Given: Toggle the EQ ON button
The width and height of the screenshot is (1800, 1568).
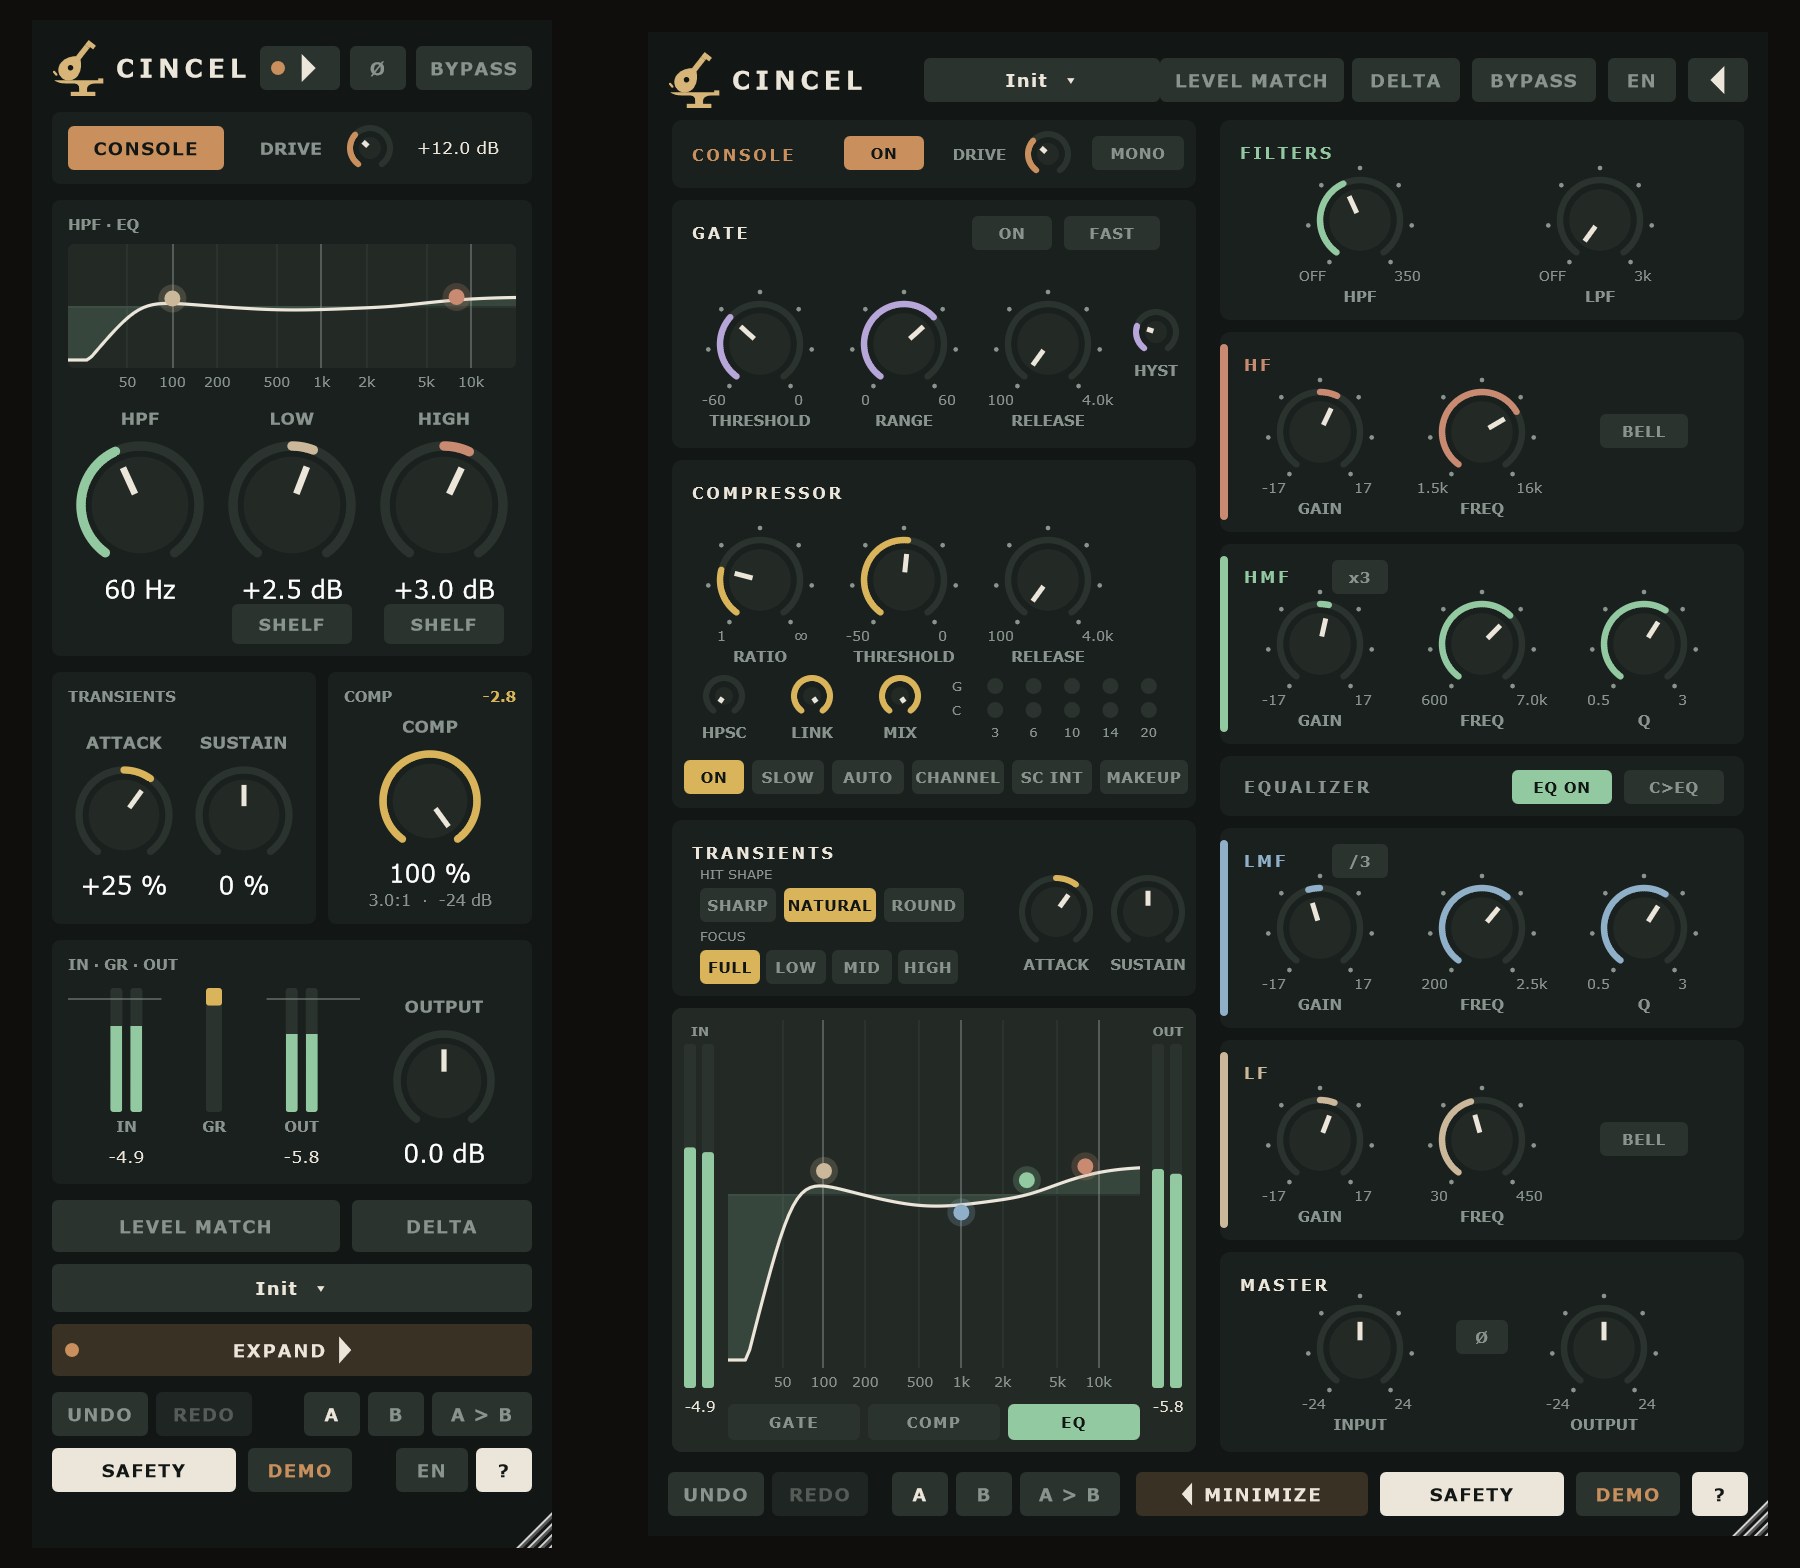Looking at the screenshot, I should (x=1561, y=787).
